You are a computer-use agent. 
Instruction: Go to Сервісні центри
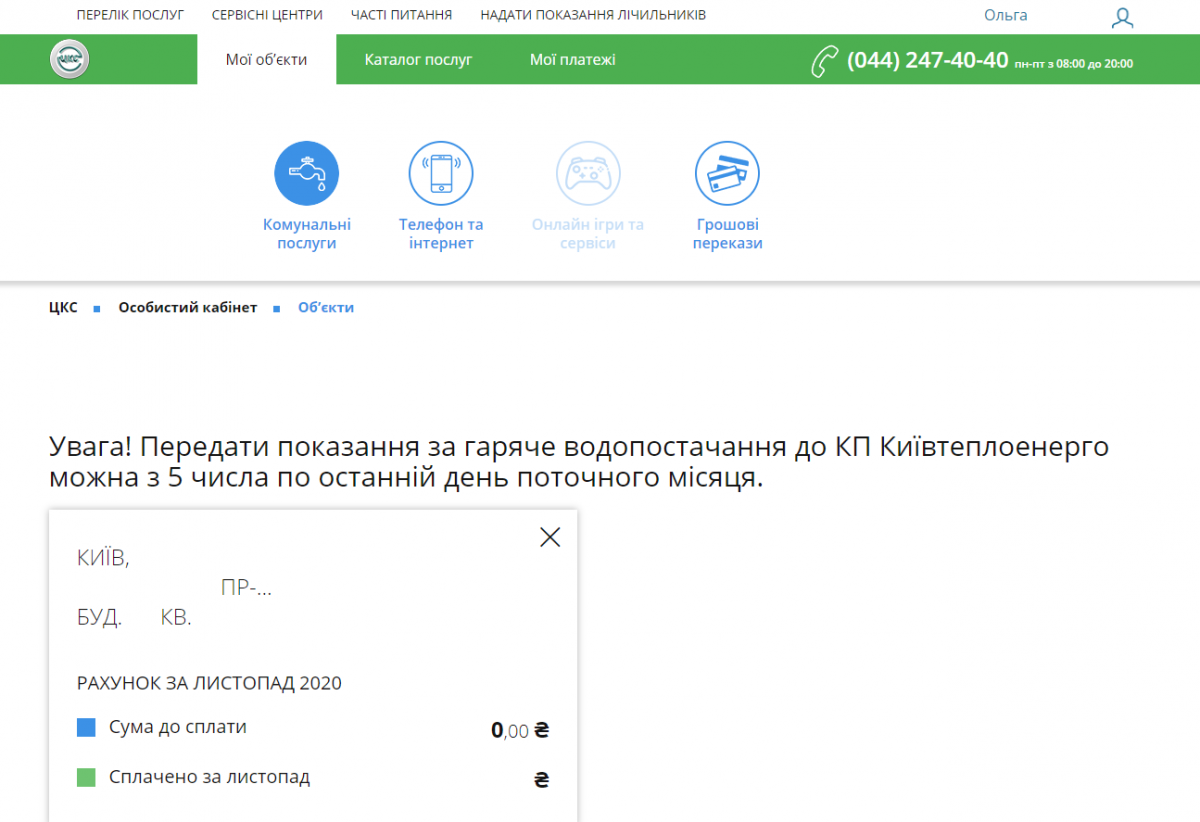[267, 15]
